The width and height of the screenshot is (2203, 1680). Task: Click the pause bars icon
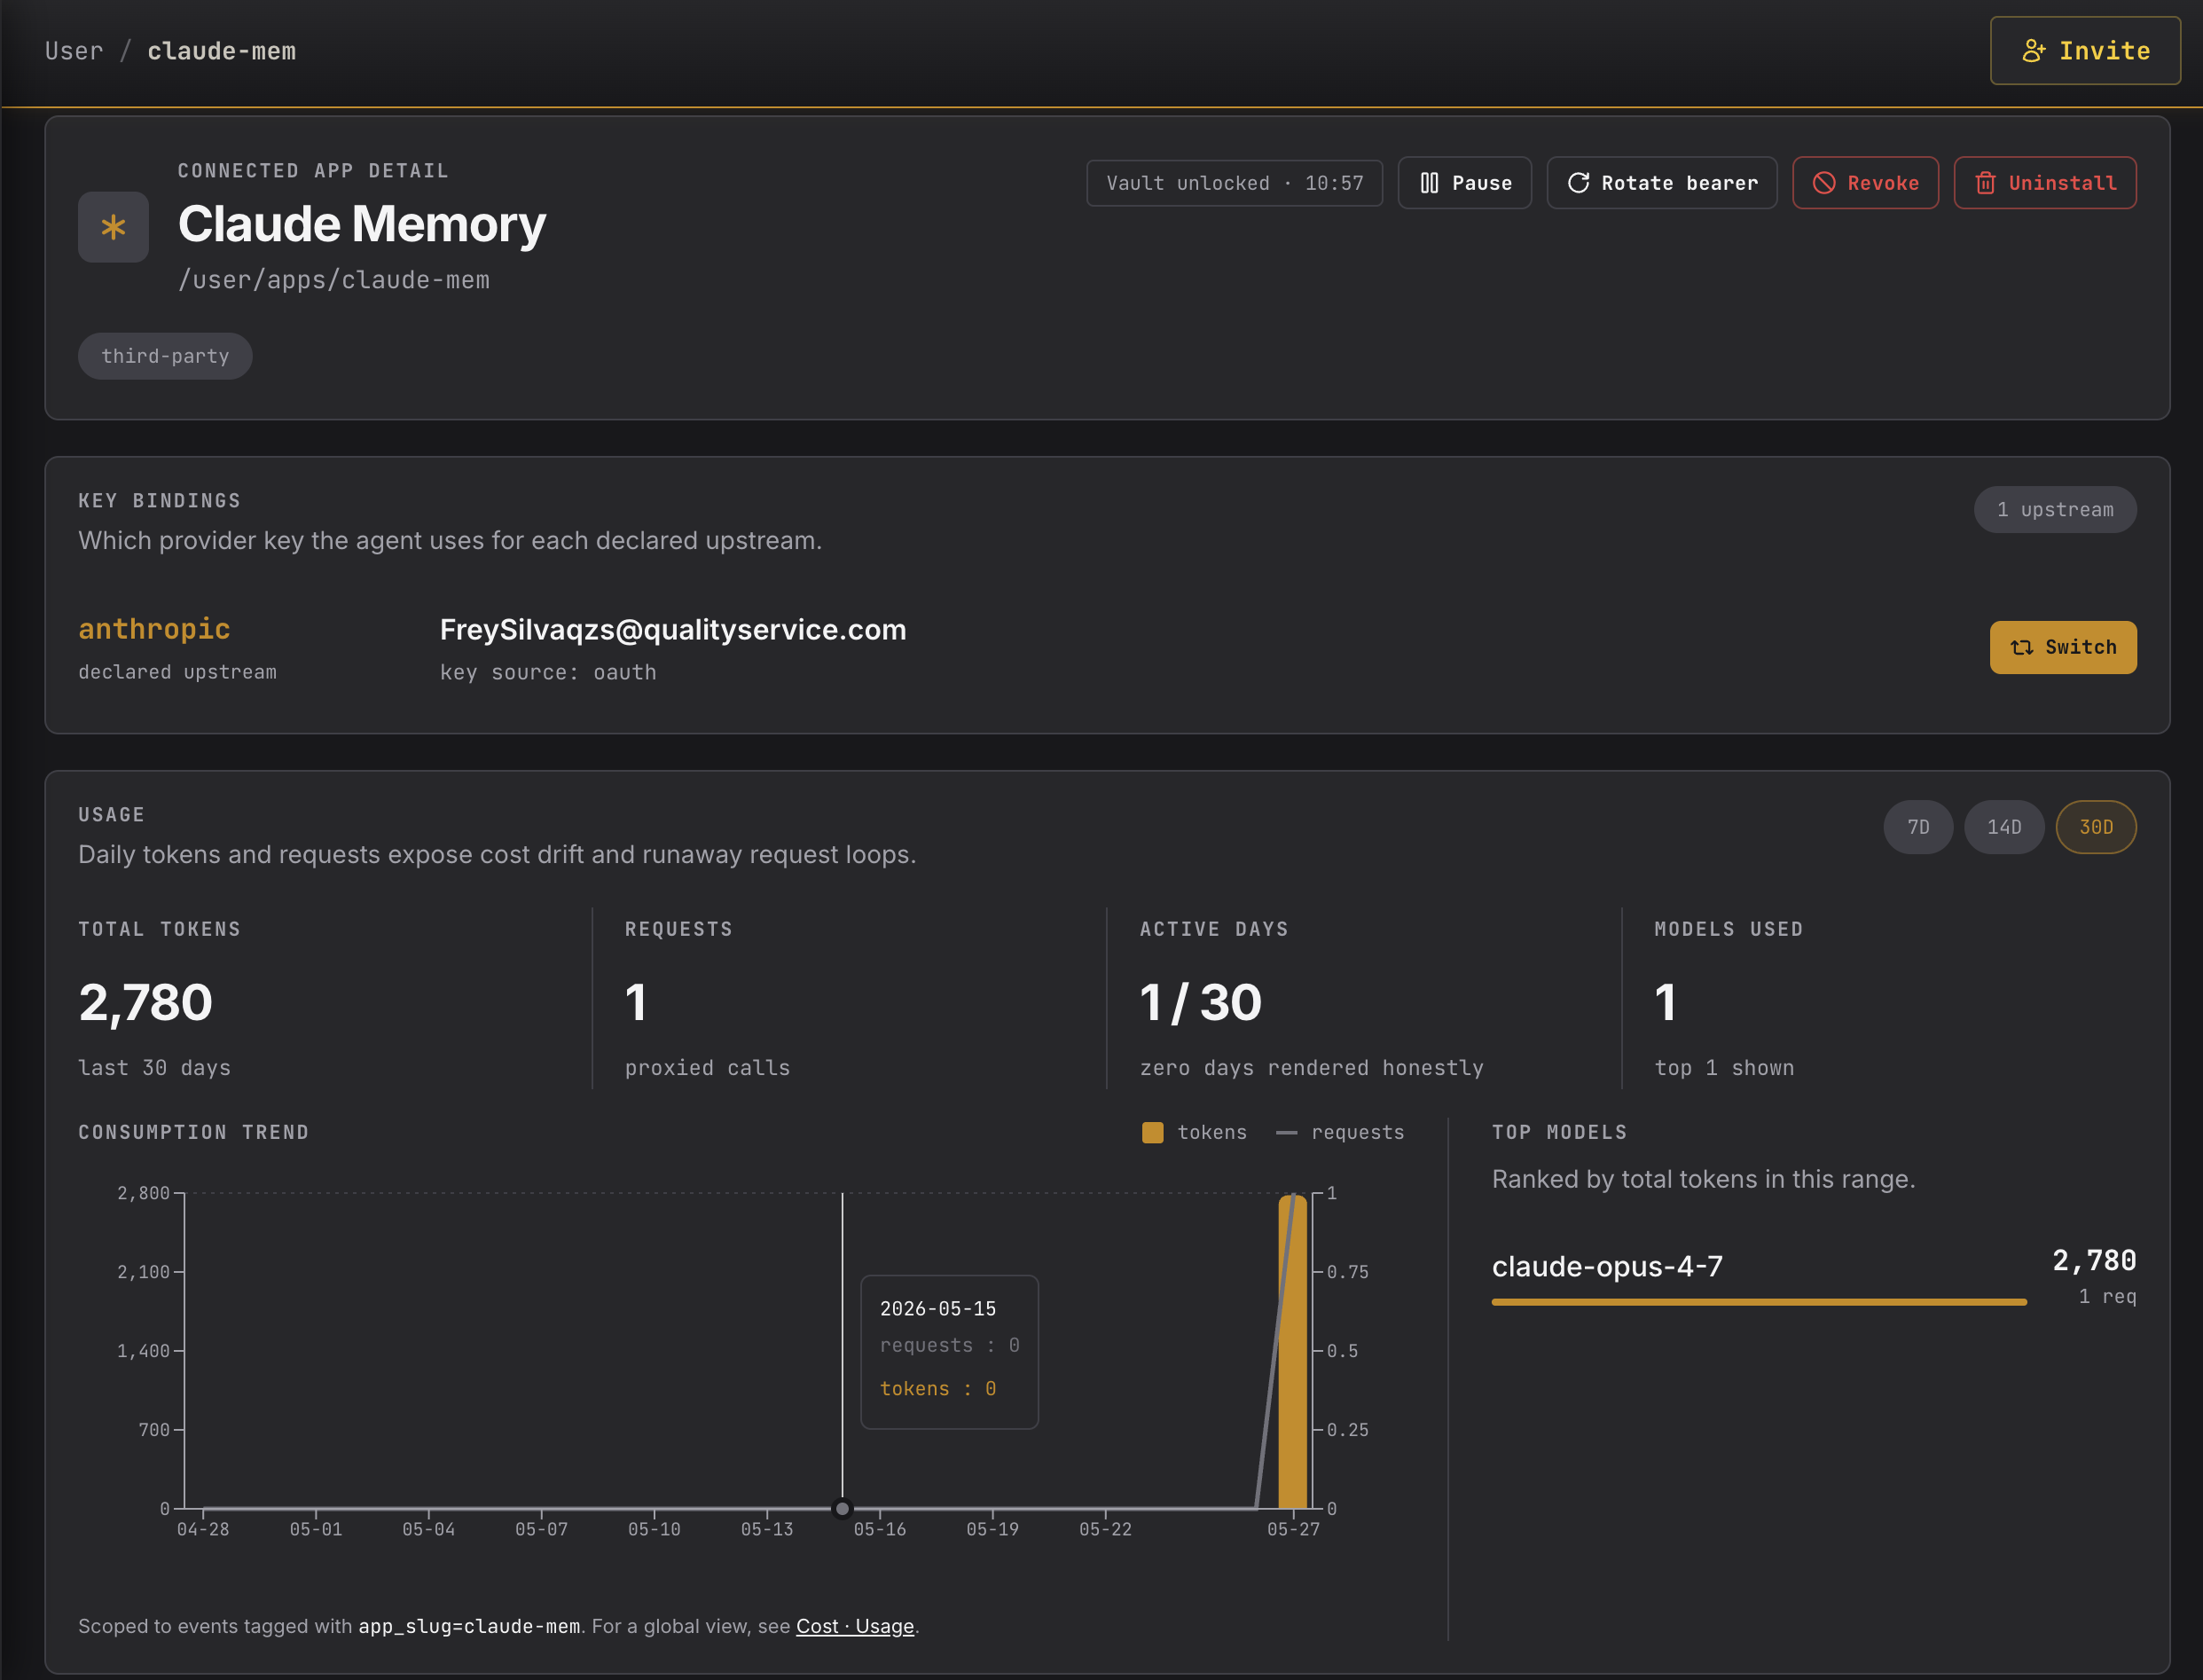click(1429, 183)
